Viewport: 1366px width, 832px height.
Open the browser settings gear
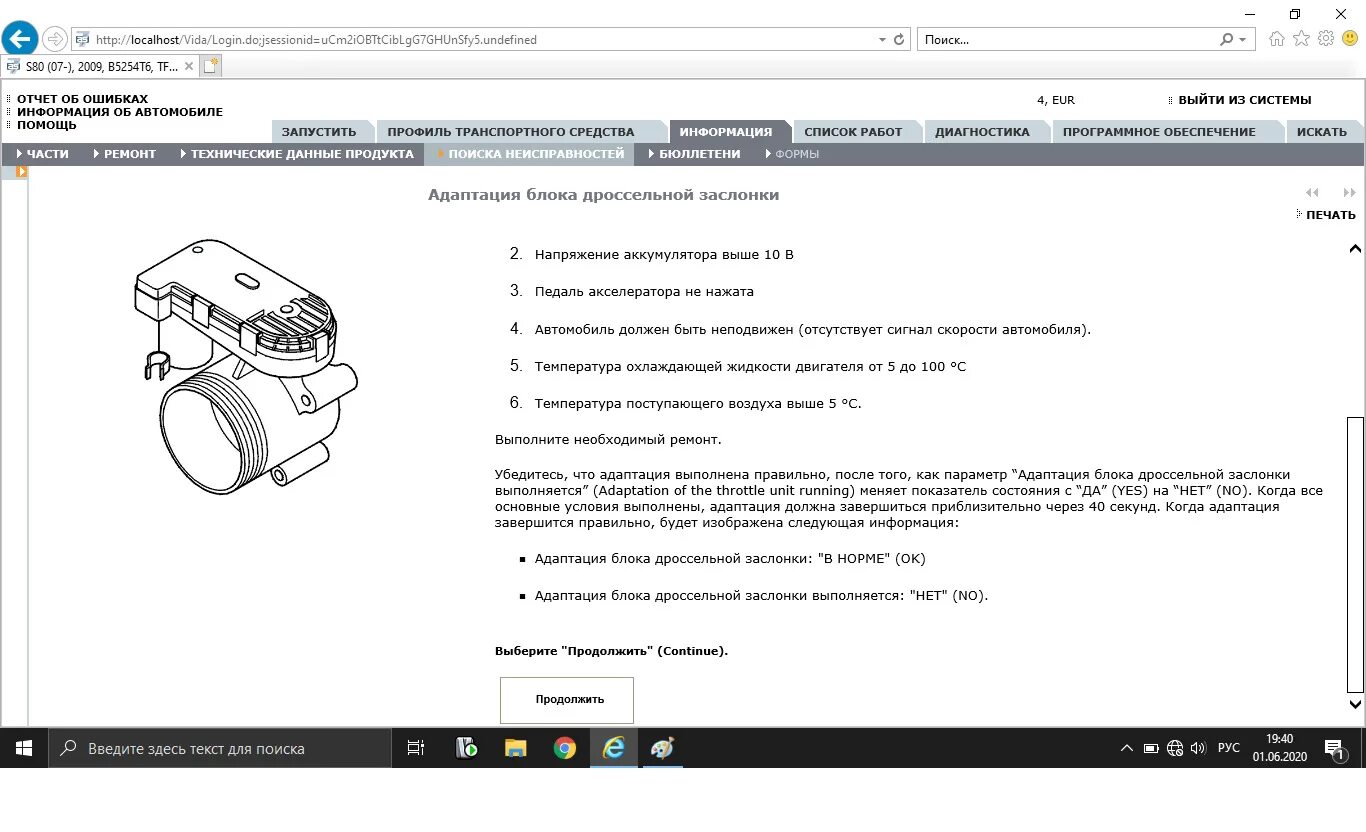(1326, 39)
